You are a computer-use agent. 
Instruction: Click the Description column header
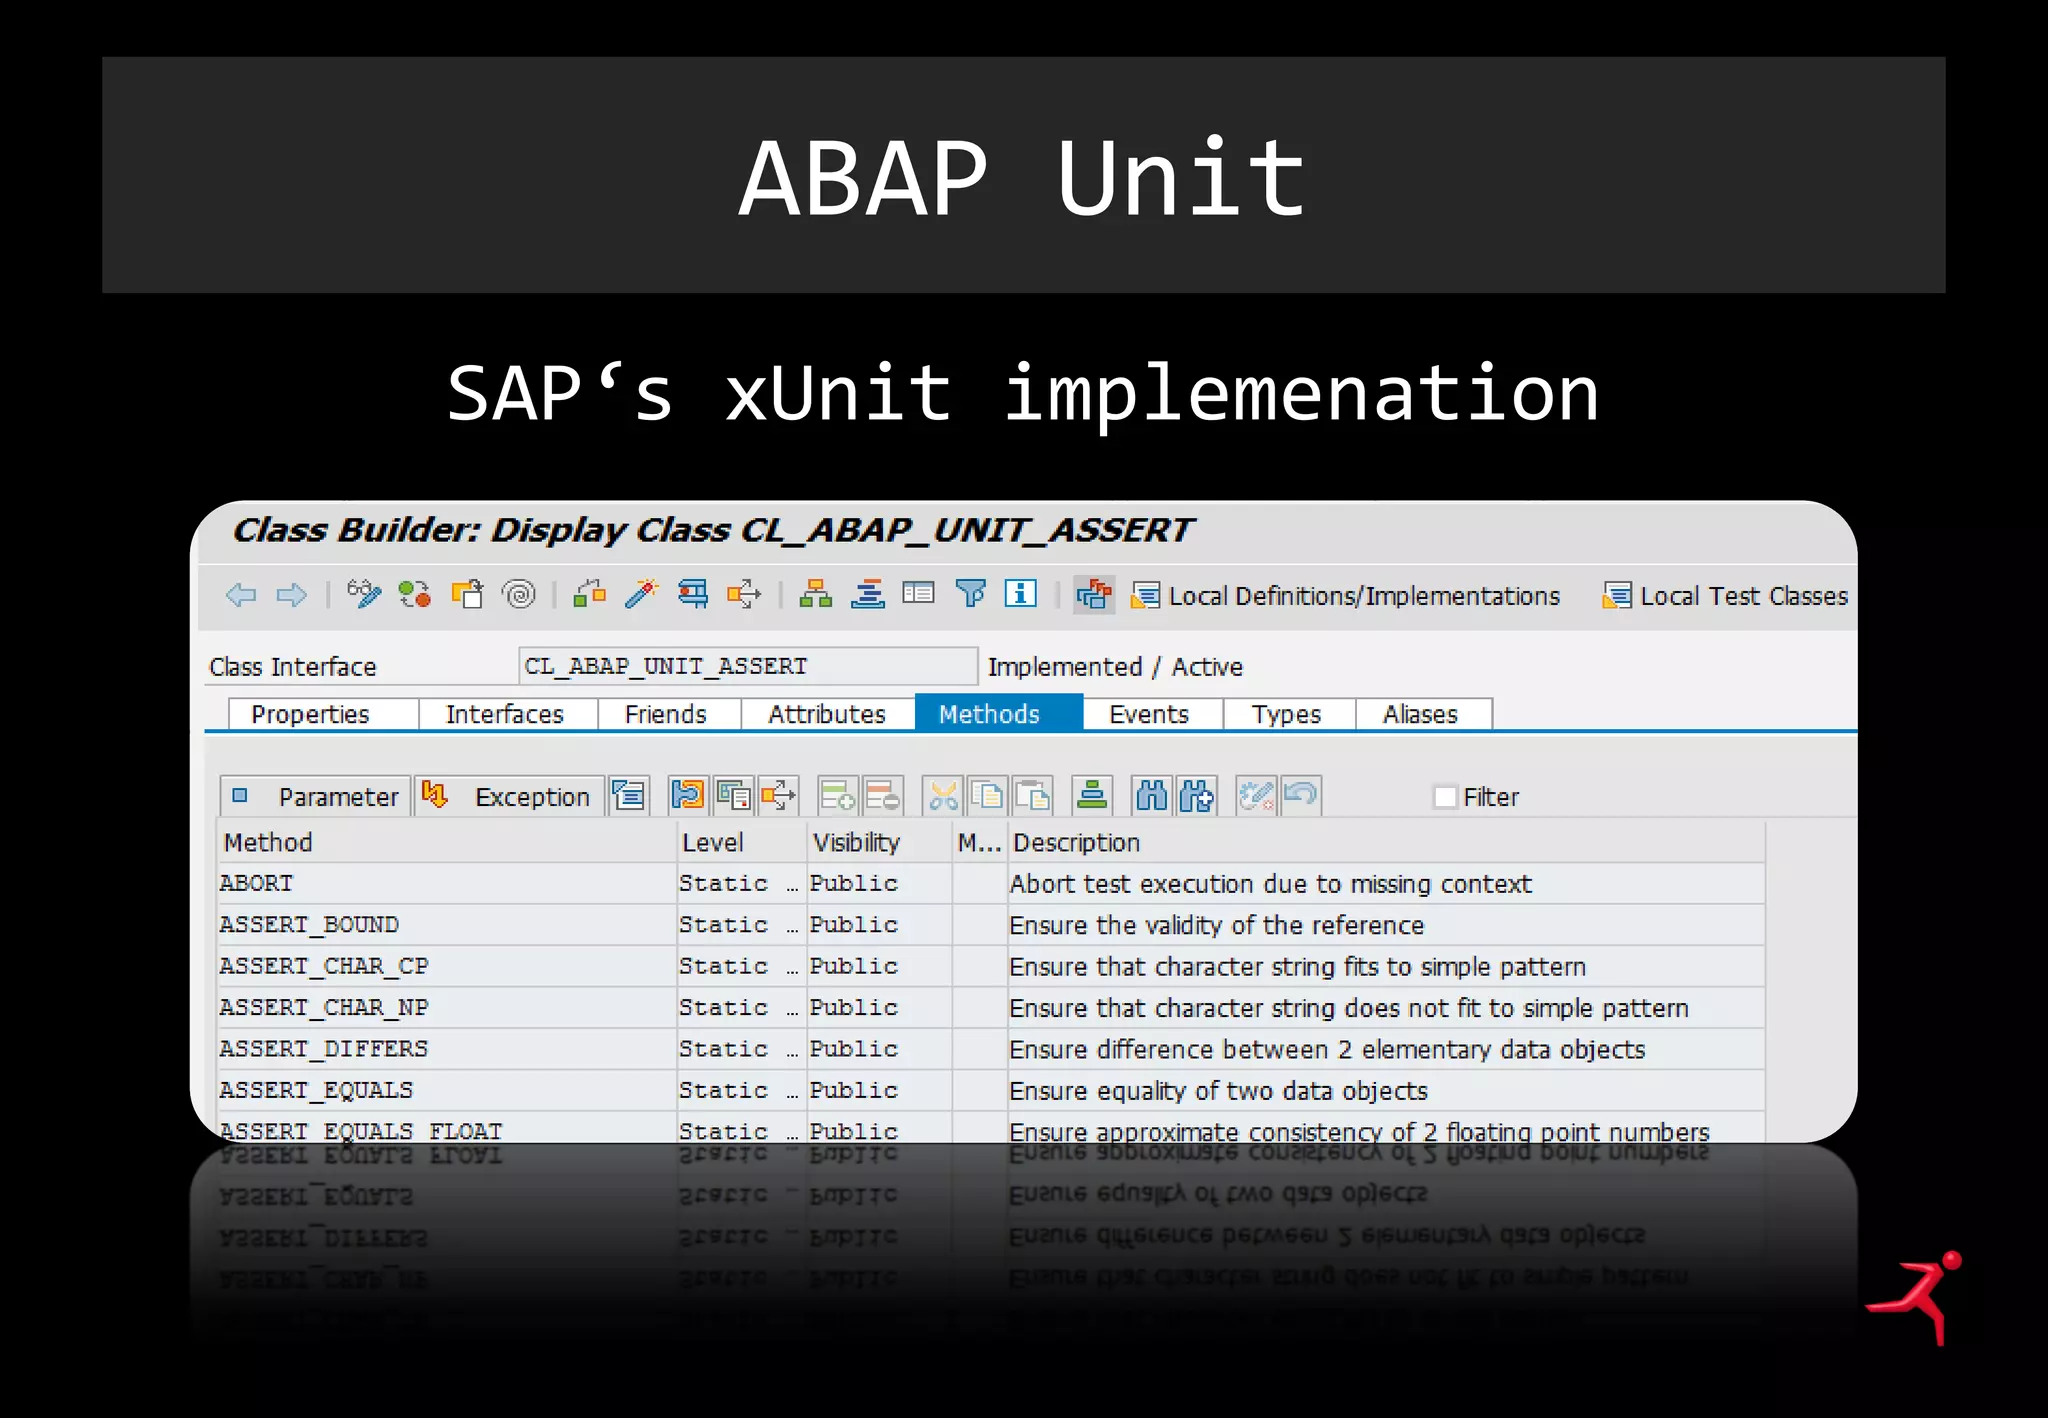[x=1386, y=842]
